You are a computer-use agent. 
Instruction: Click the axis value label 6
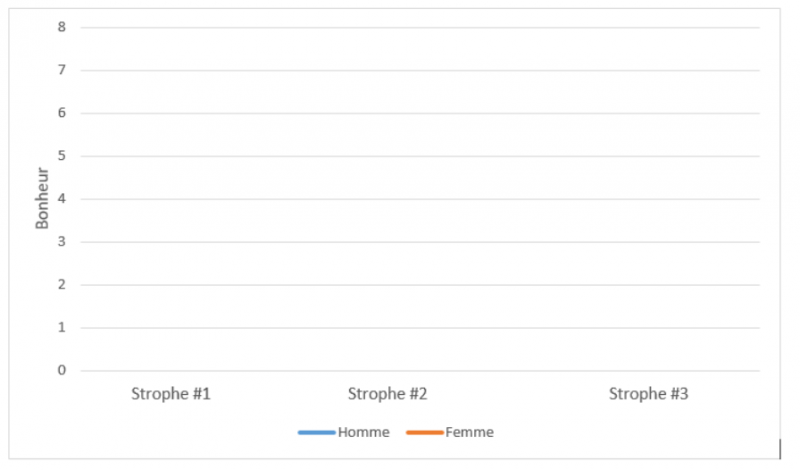click(x=62, y=113)
